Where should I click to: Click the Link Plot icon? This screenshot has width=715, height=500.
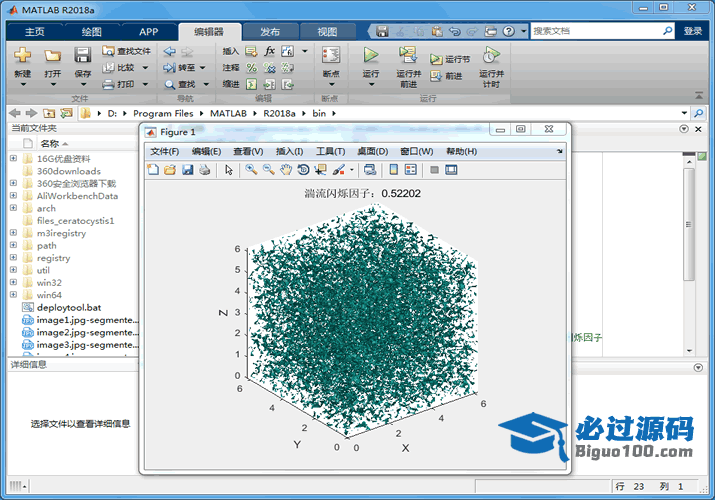tap(370, 170)
